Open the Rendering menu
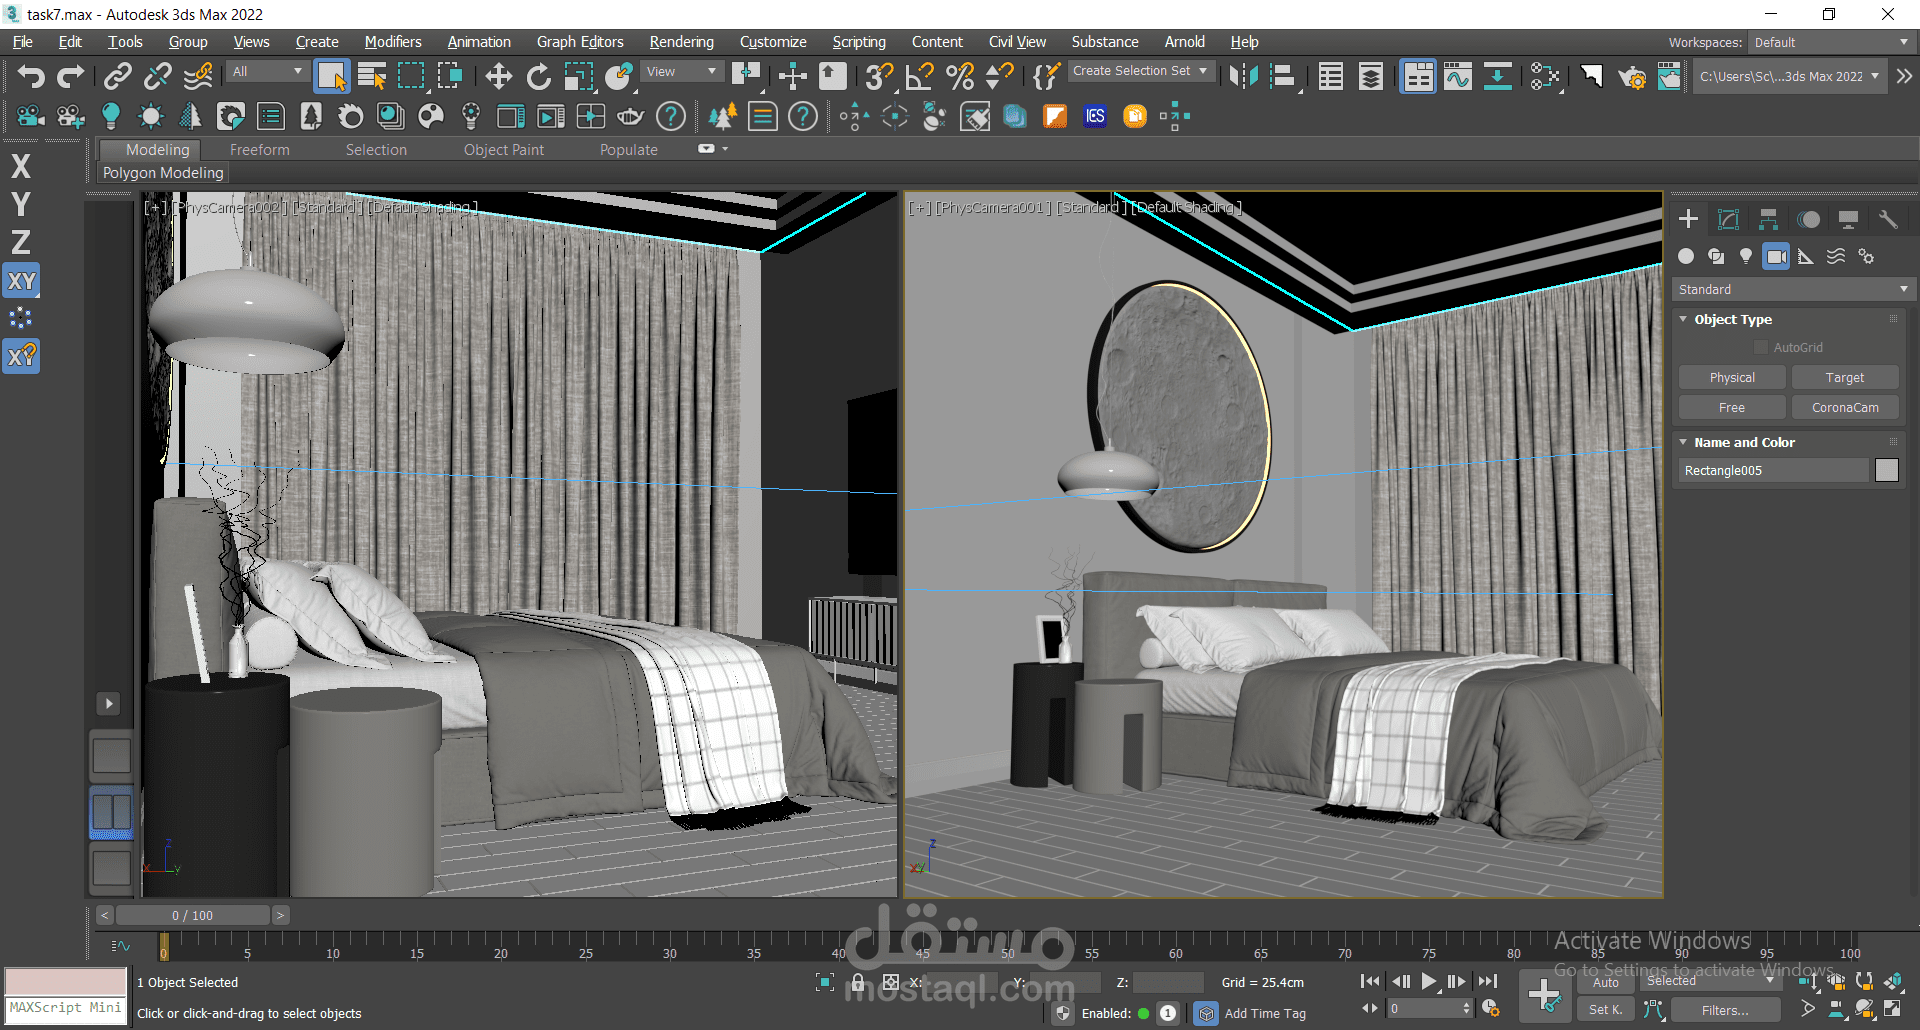Viewport: 1920px width, 1030px height. click(x=682, y=42)
